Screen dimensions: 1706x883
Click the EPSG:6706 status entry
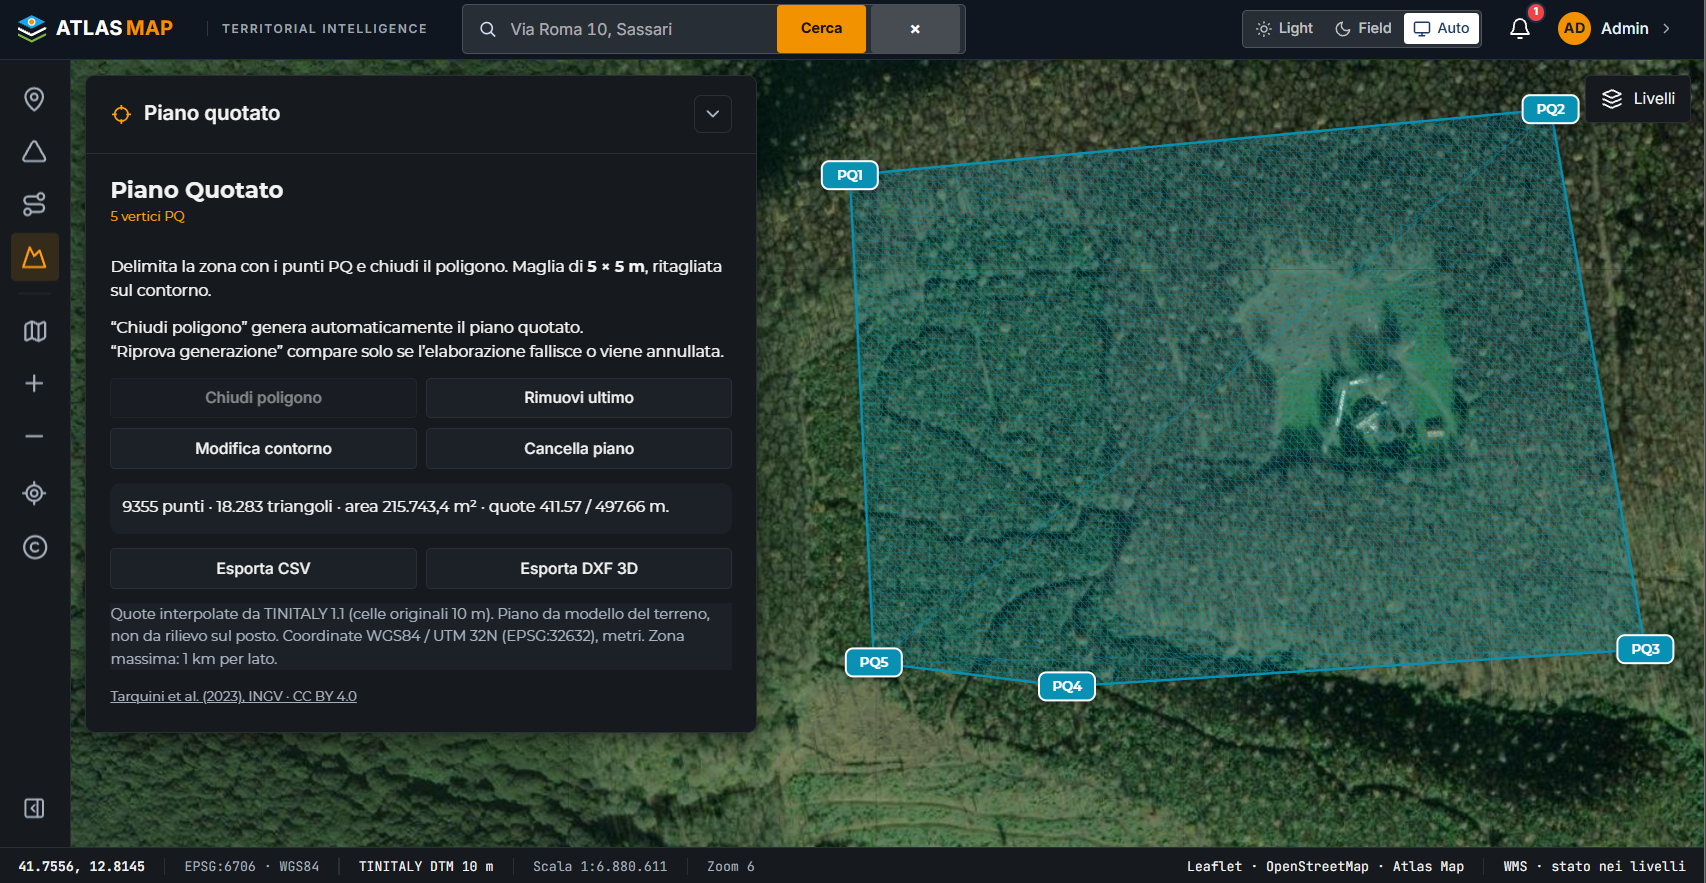click(252, 867)
